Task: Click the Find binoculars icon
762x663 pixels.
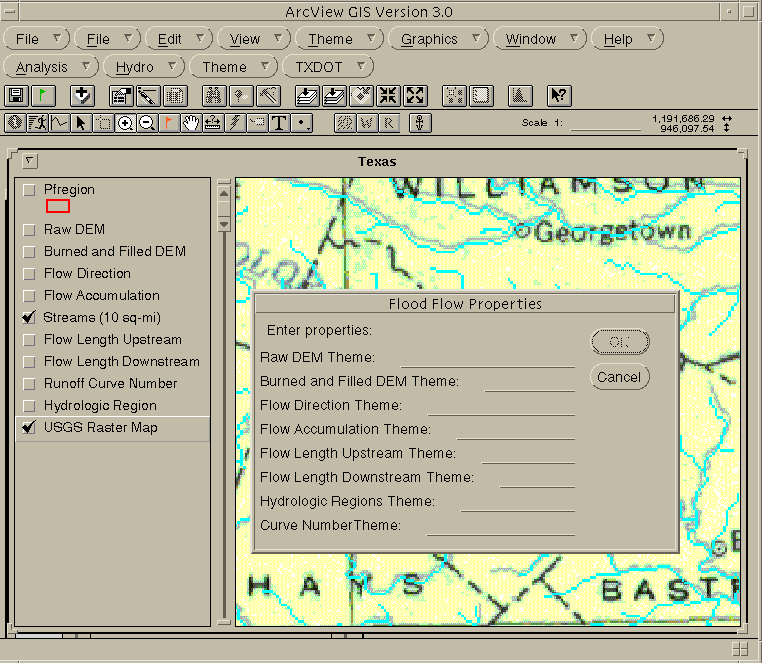Action: [213, 96]
